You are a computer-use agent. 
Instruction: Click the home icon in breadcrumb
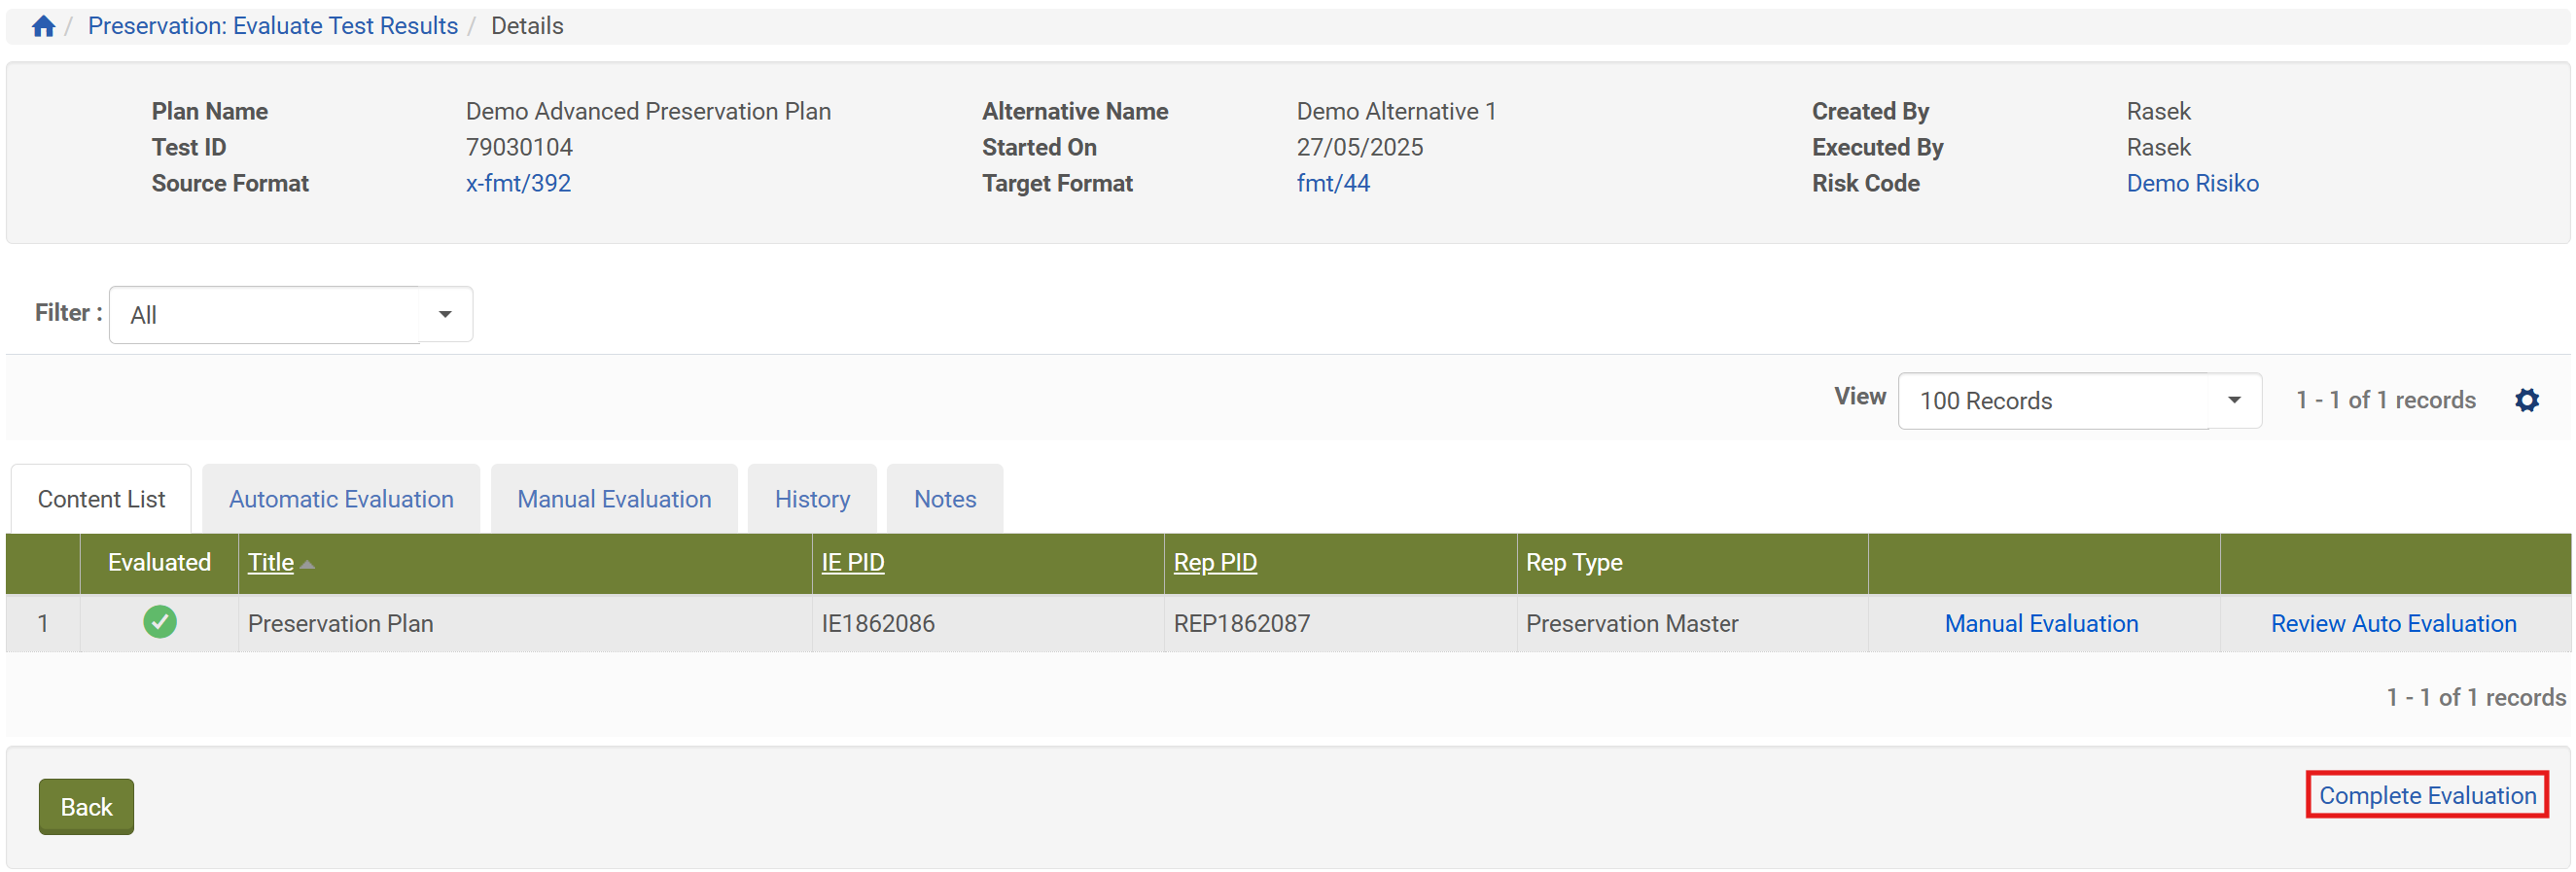(43, 26)
